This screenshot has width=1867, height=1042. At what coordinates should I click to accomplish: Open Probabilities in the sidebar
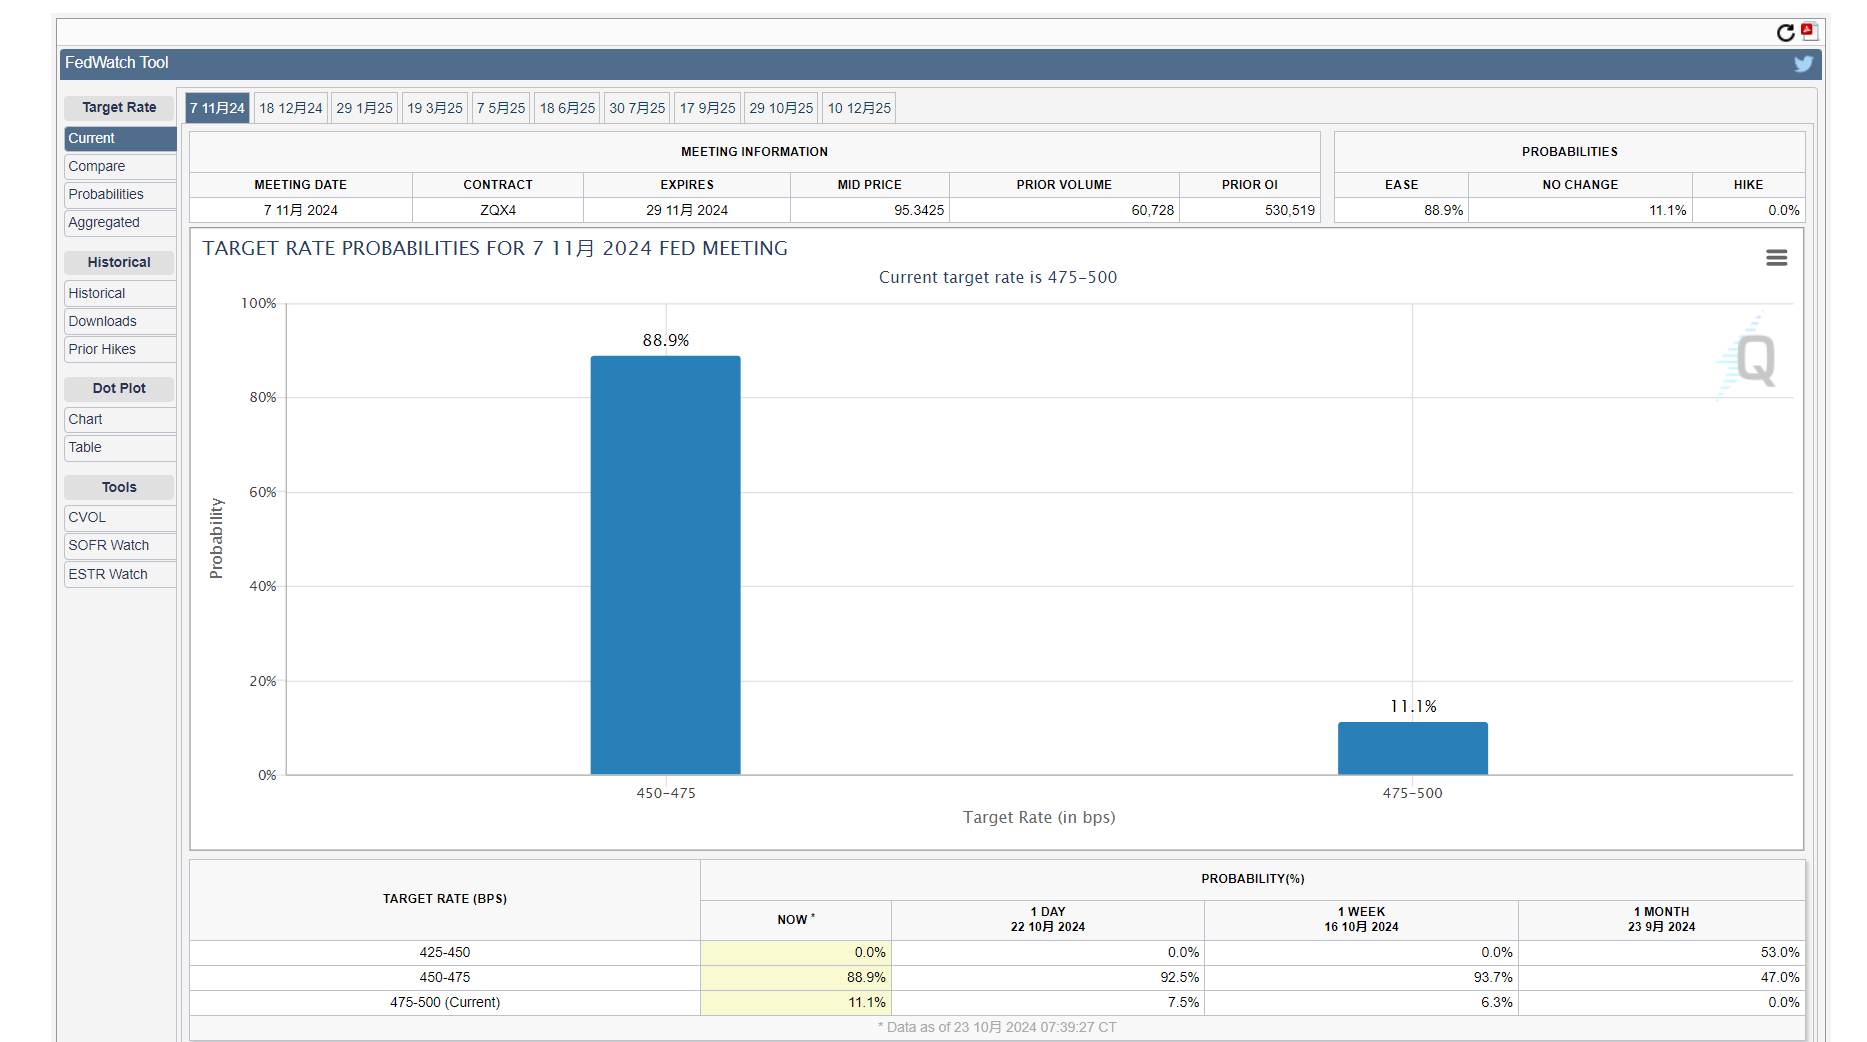pos(120,195)
